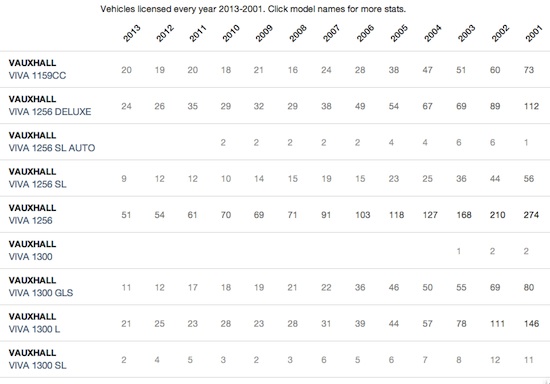Click the 2001 column header
550x384 pixels.
coord(534,33)
